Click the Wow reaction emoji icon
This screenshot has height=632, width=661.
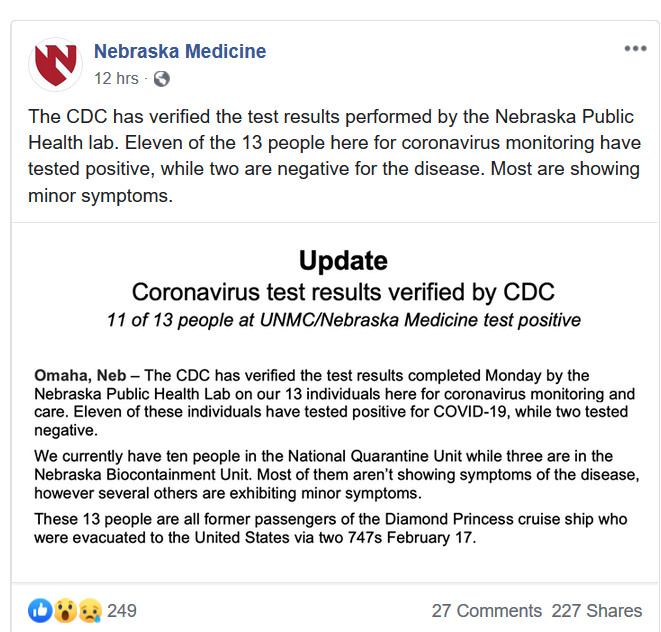[x=65, y=610]
